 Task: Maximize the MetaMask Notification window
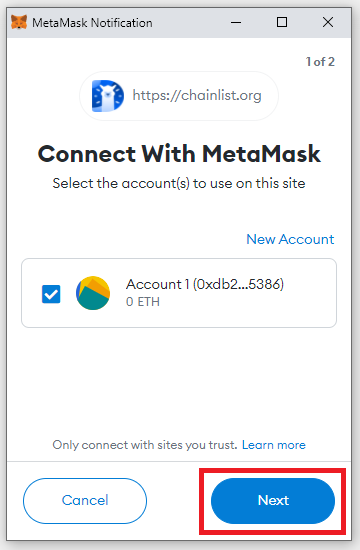tap(282, 22)
